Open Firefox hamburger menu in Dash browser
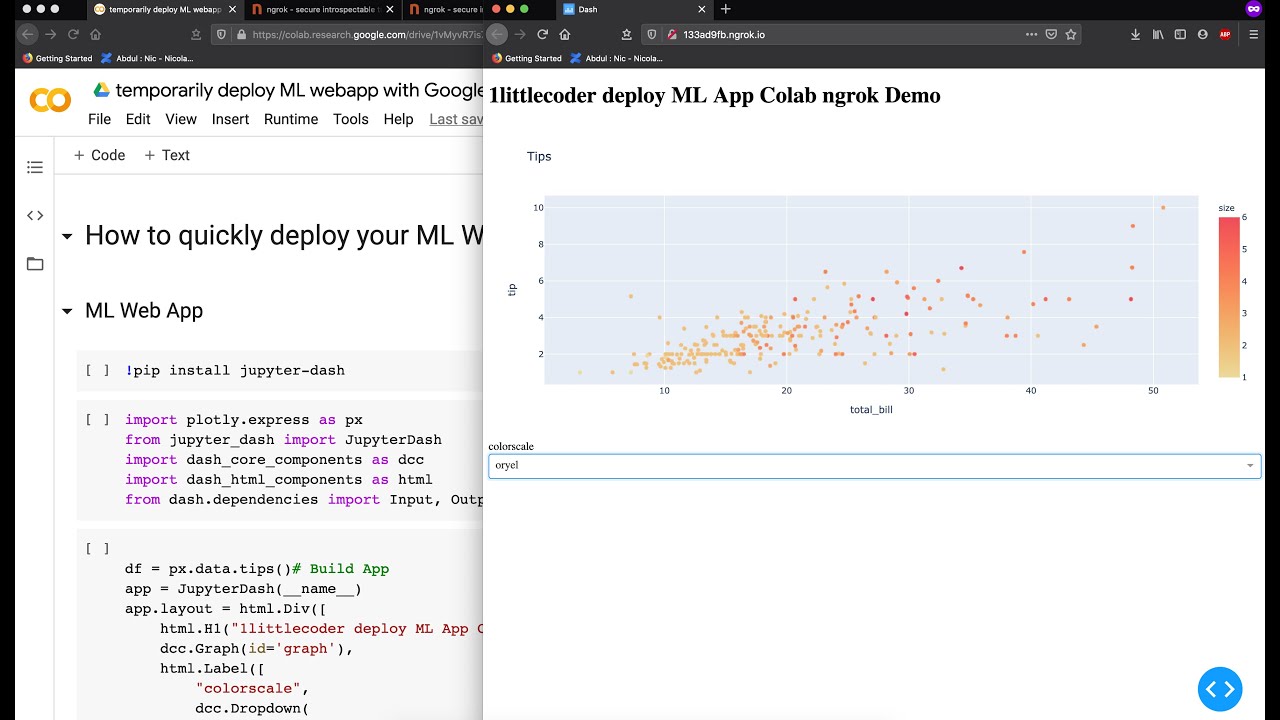 coord(1254,34)
